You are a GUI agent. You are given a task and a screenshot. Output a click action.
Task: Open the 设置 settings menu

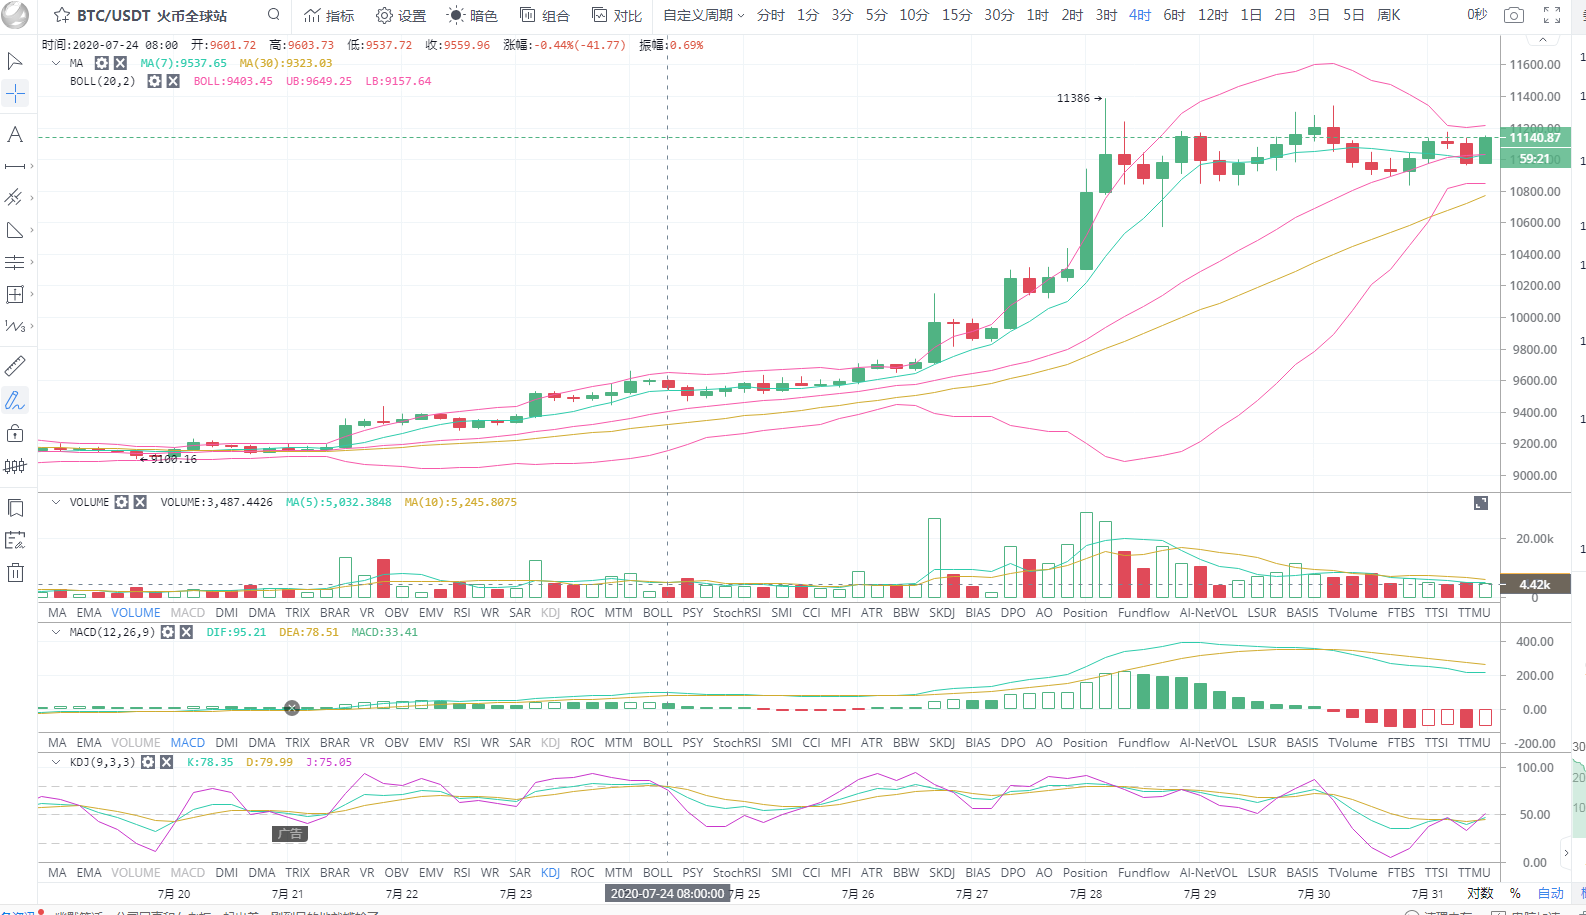coord(401,15)
